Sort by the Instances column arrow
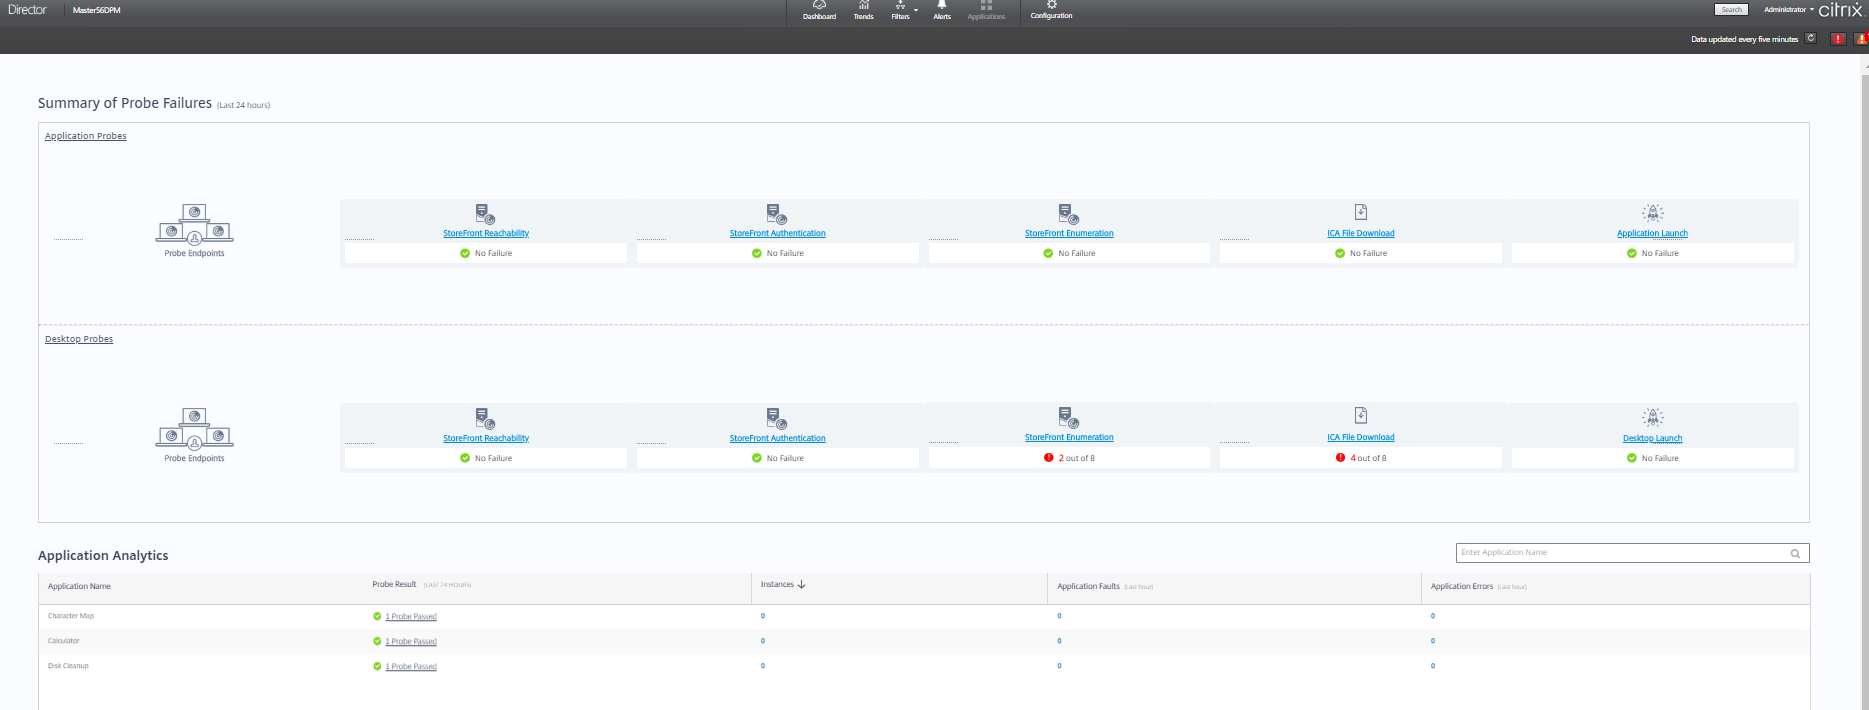The width and height of the screenshot is (1869, 710). [801, 584]
